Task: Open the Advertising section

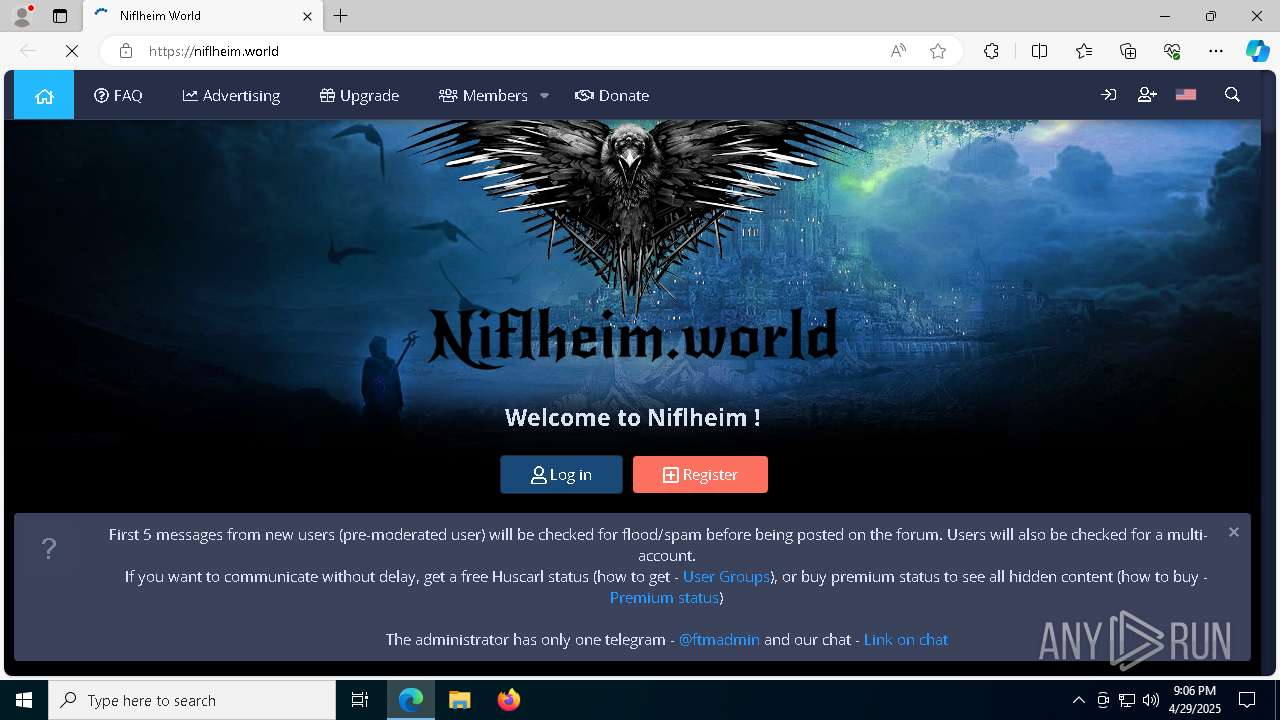Action: pyautogui.click(x=231, y=96)
